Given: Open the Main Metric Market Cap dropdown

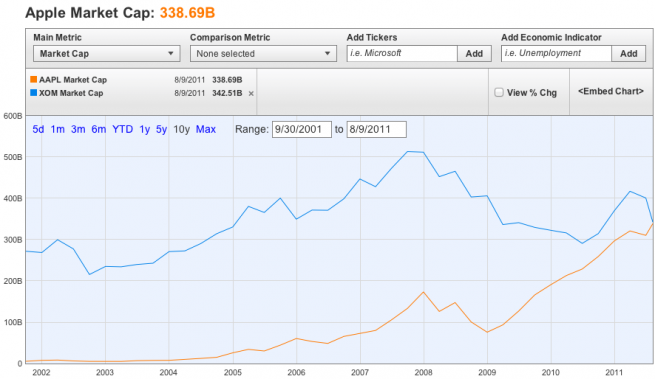Looking at the screenshot, I should tap(107, 53).
